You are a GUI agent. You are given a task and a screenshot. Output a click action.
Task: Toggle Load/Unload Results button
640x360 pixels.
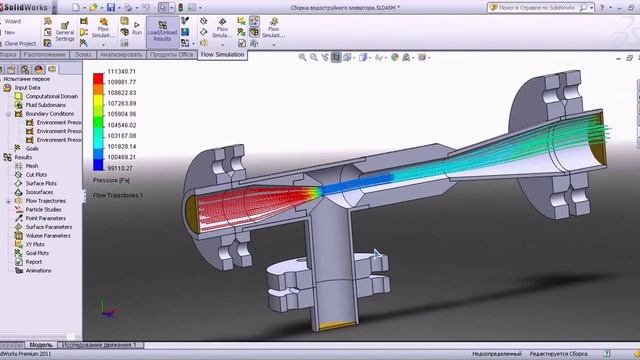pos(162,32)
